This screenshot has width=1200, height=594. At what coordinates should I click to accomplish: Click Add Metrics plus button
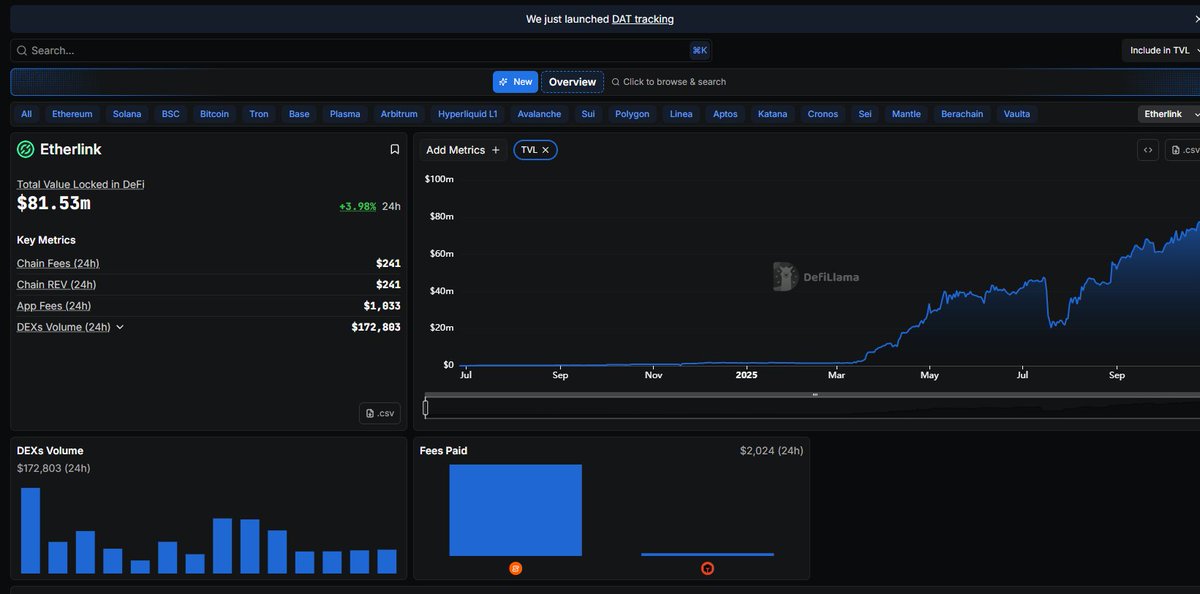(x=463, y=150)
